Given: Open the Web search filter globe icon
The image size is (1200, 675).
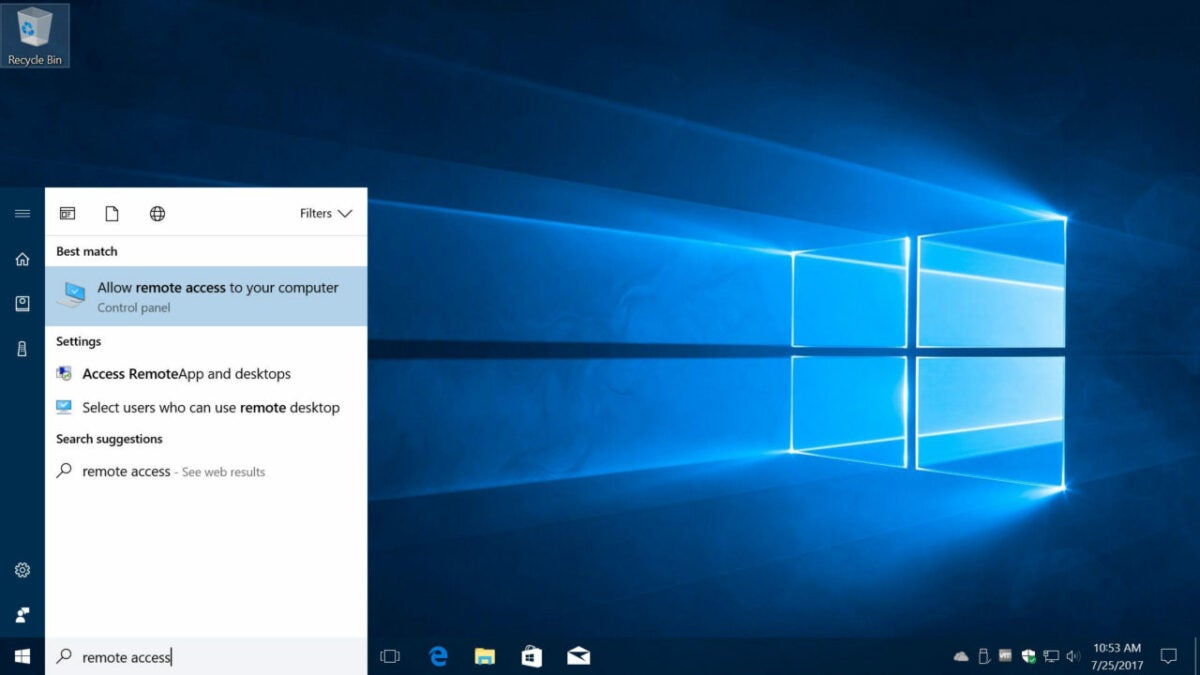Looking at the screenshot, I should point(157,213).
